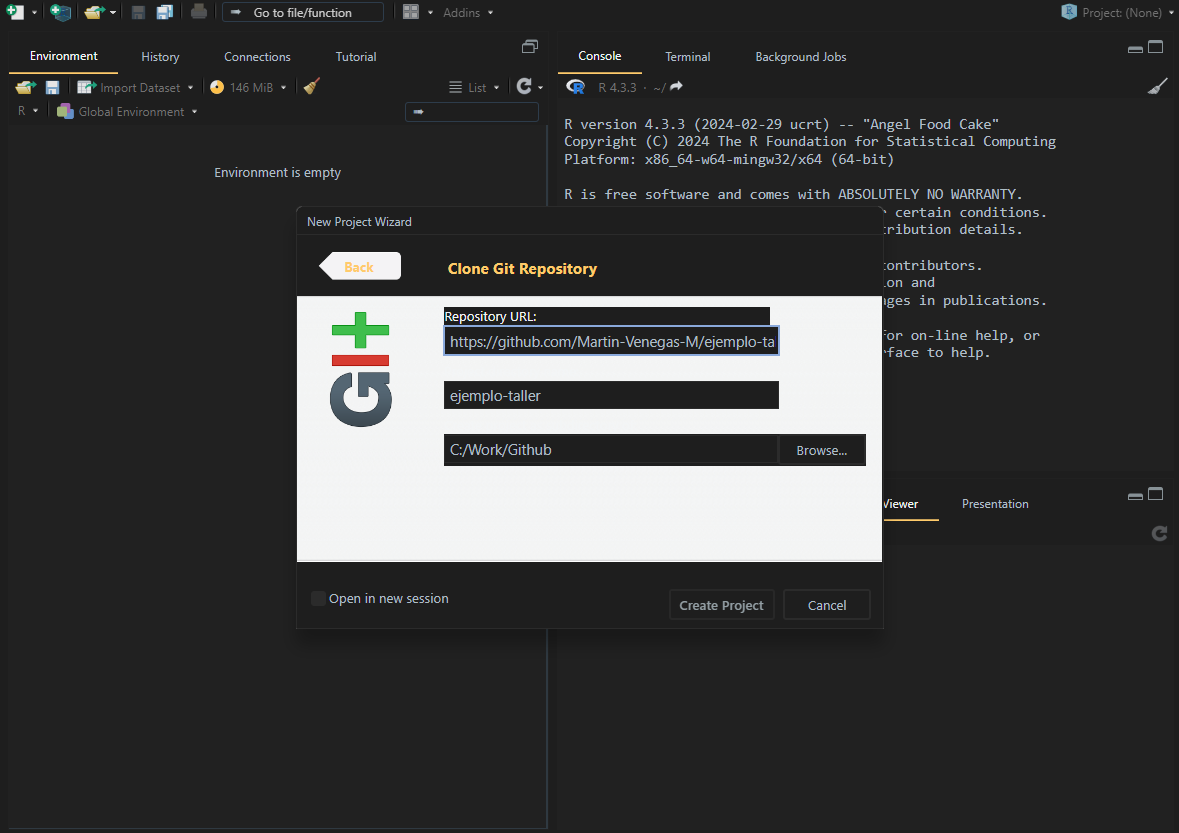Focus the Go to file/function box
Viewport: 1179px width, 833px height.
(302, 12)
